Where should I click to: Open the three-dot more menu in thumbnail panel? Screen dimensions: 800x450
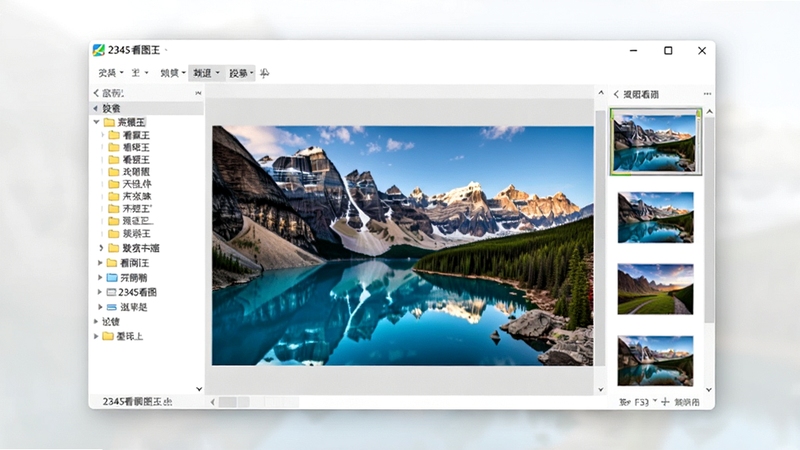[707, 94]
